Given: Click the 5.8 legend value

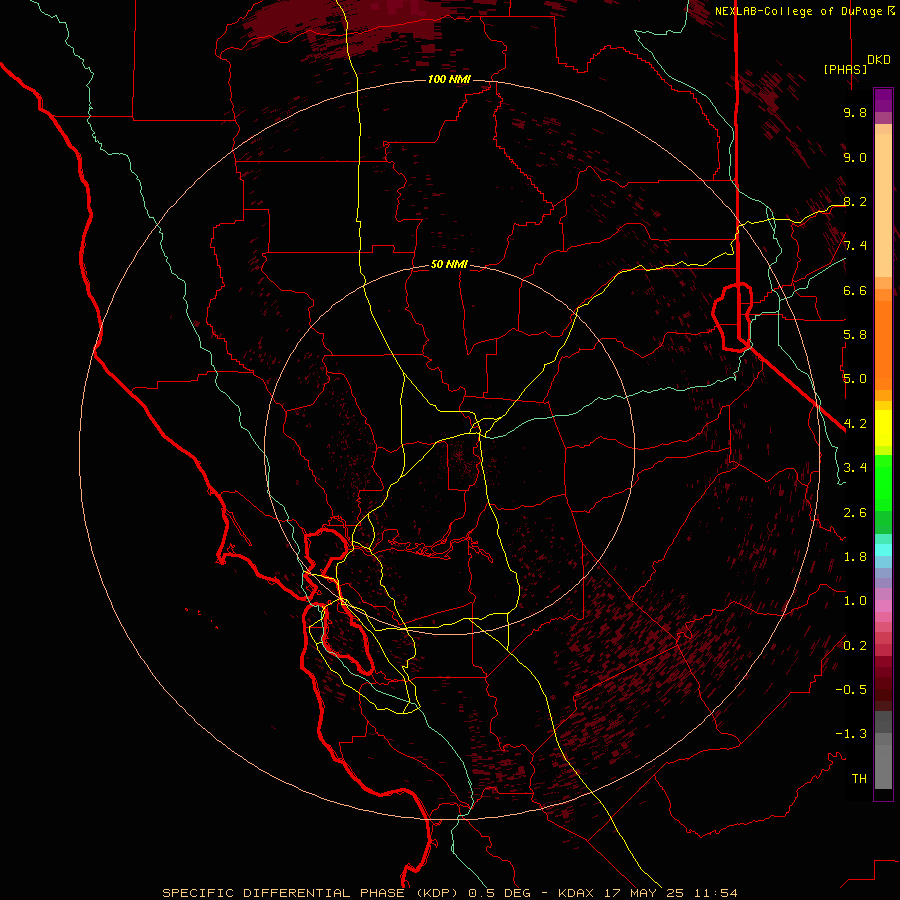Looking at the screenshot, I should point(855,335).
